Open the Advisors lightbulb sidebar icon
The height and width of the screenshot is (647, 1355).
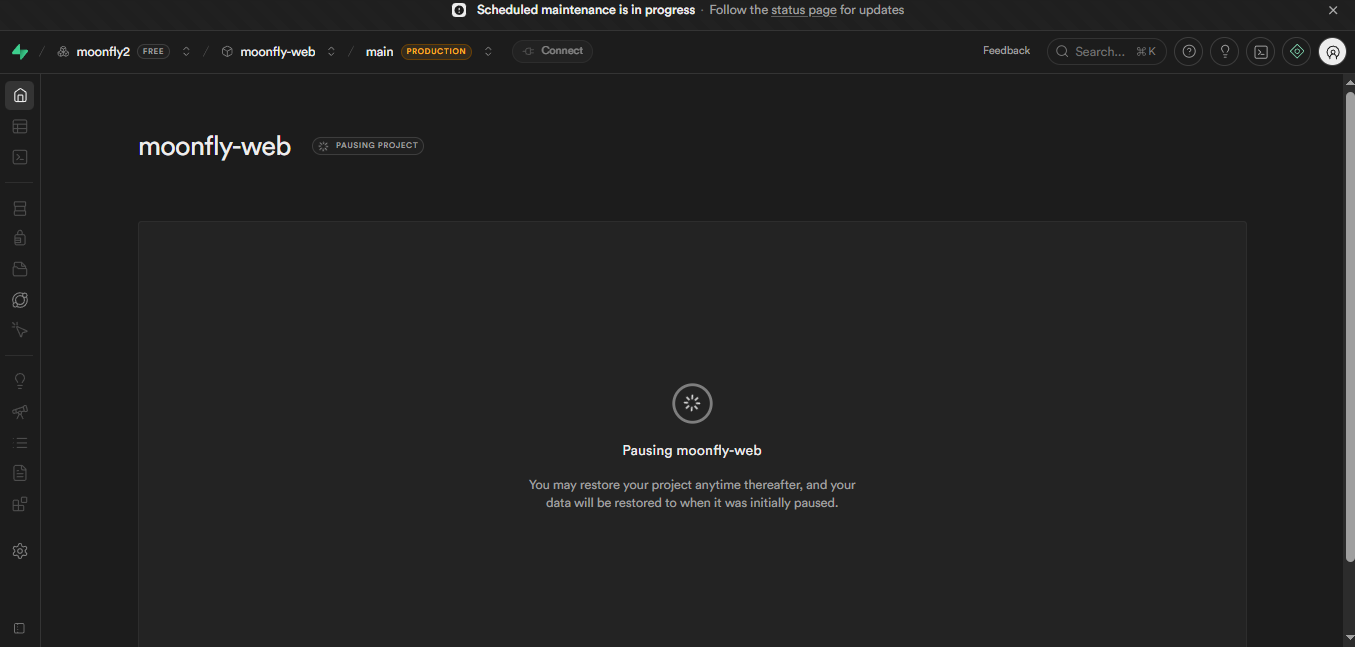coord(20,381)
